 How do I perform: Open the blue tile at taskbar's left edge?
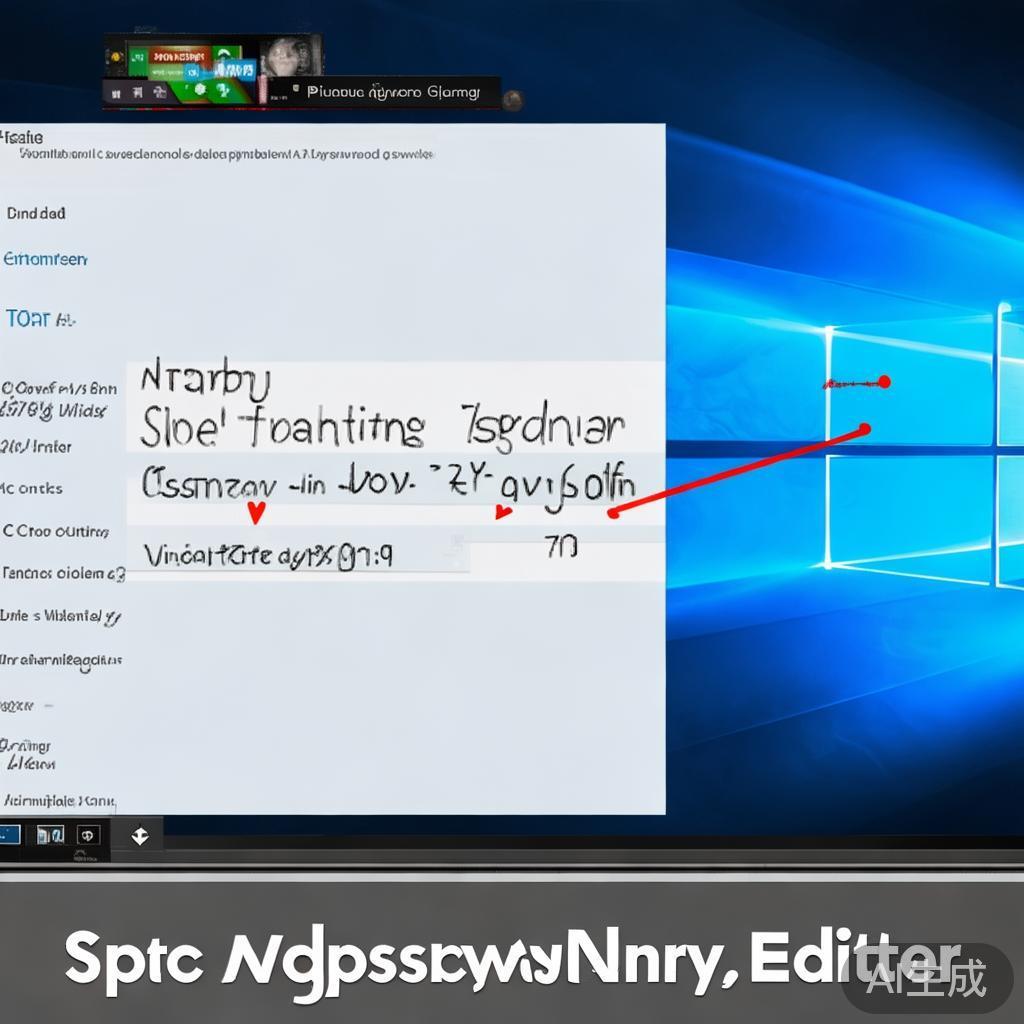click(x=10, y=833)
